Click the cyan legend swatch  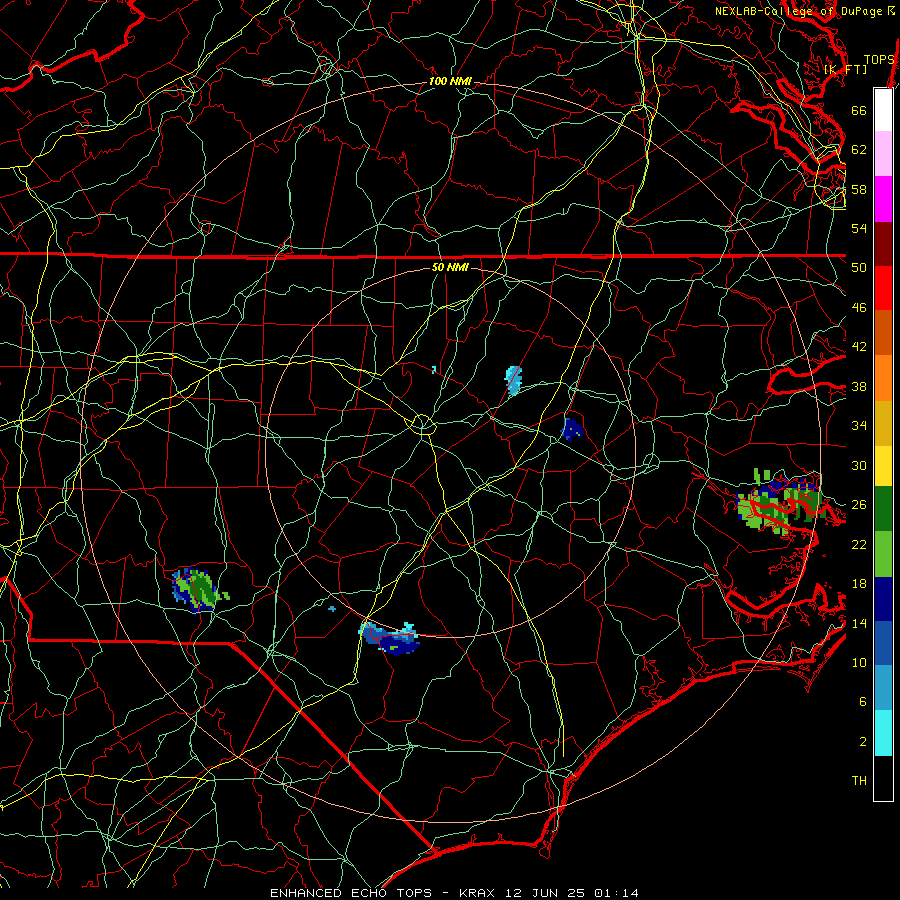[x=883, y=733]
